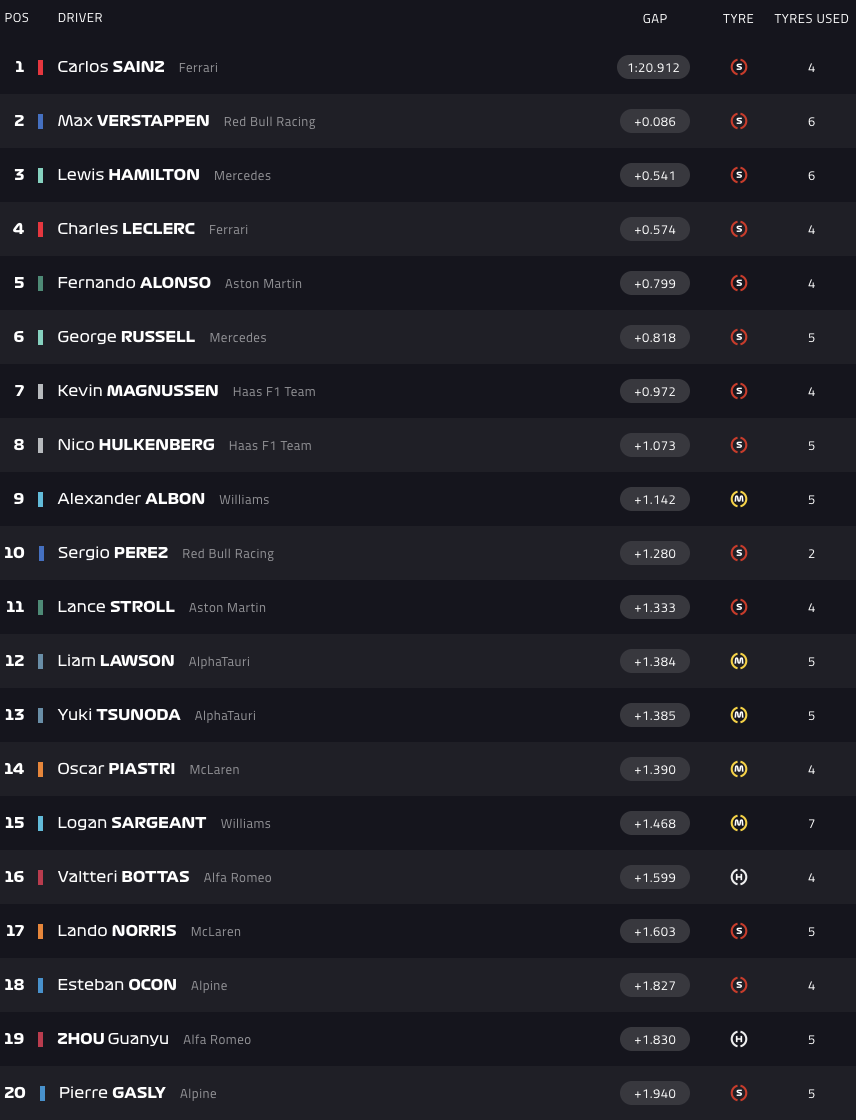The image size is (856, 1120).
Task: Select Max Verstappen's driver name
Action: (x=133, y=121)
